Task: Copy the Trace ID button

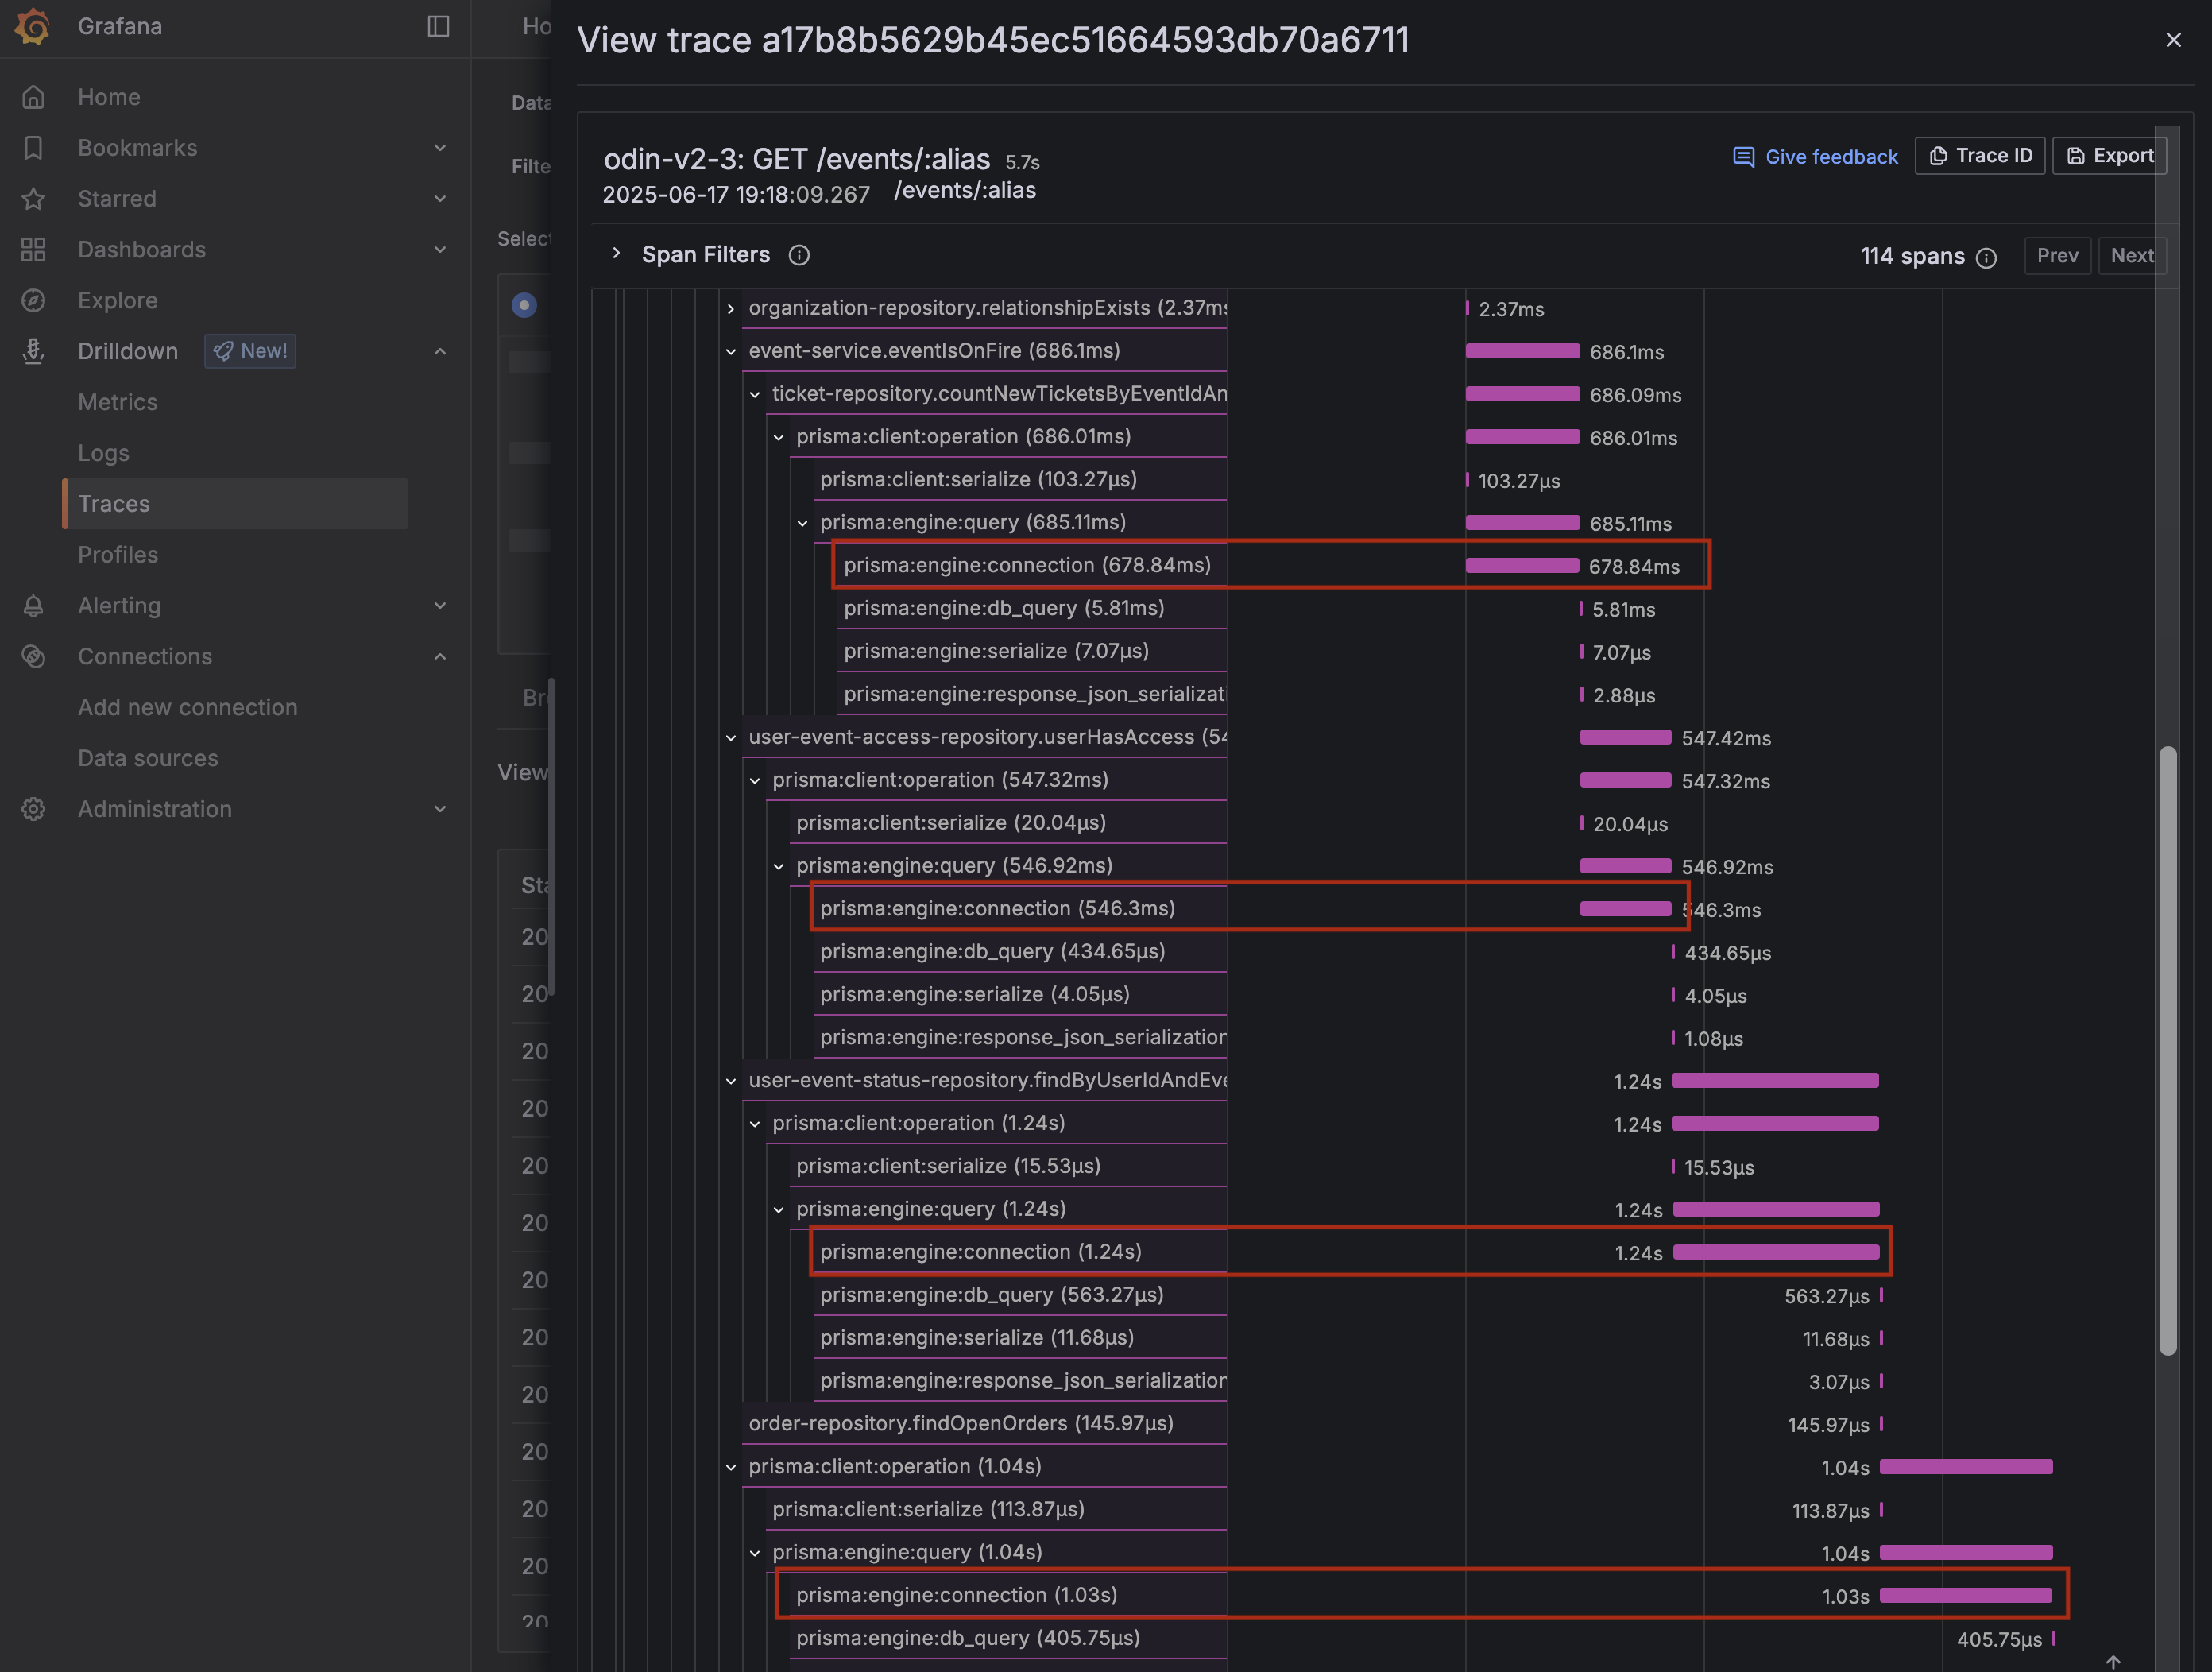Action: coord(1979,156)
